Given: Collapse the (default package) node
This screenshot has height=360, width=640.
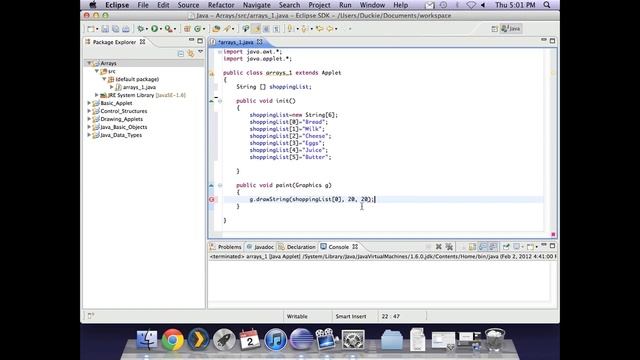Looking at the screenshot, I should point(104,79).
